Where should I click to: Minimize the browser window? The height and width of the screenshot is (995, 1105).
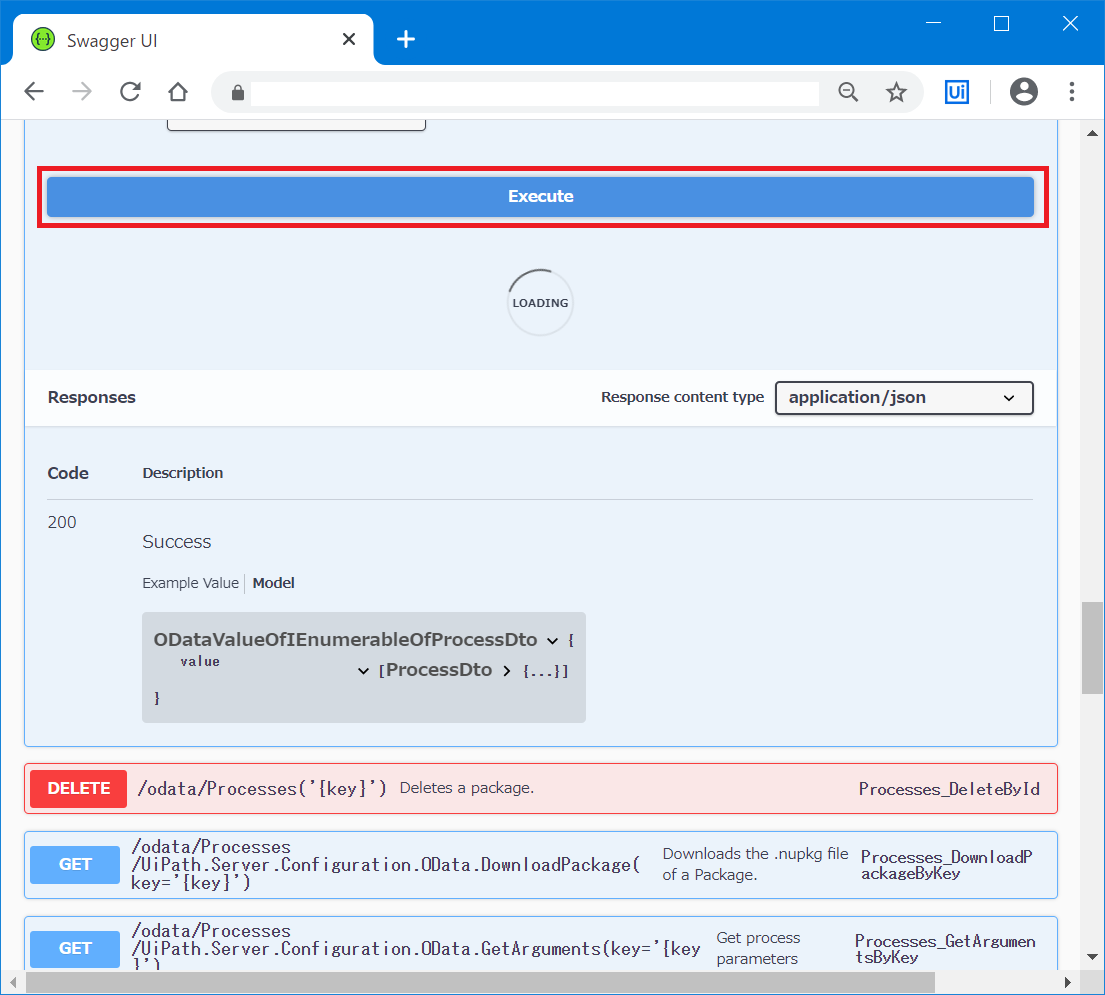click(933, 23)
